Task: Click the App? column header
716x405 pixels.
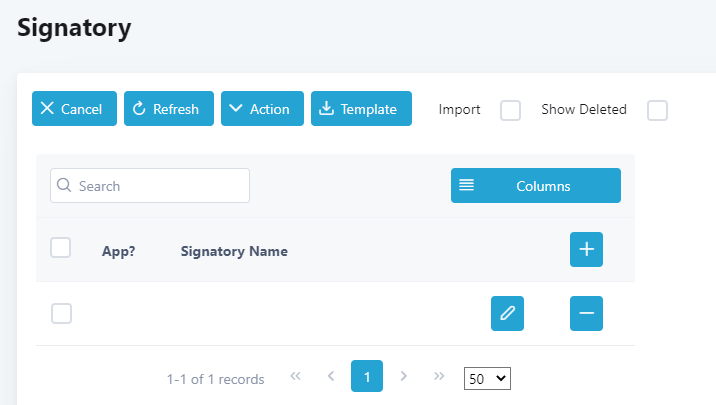Action: pos(118,251)
